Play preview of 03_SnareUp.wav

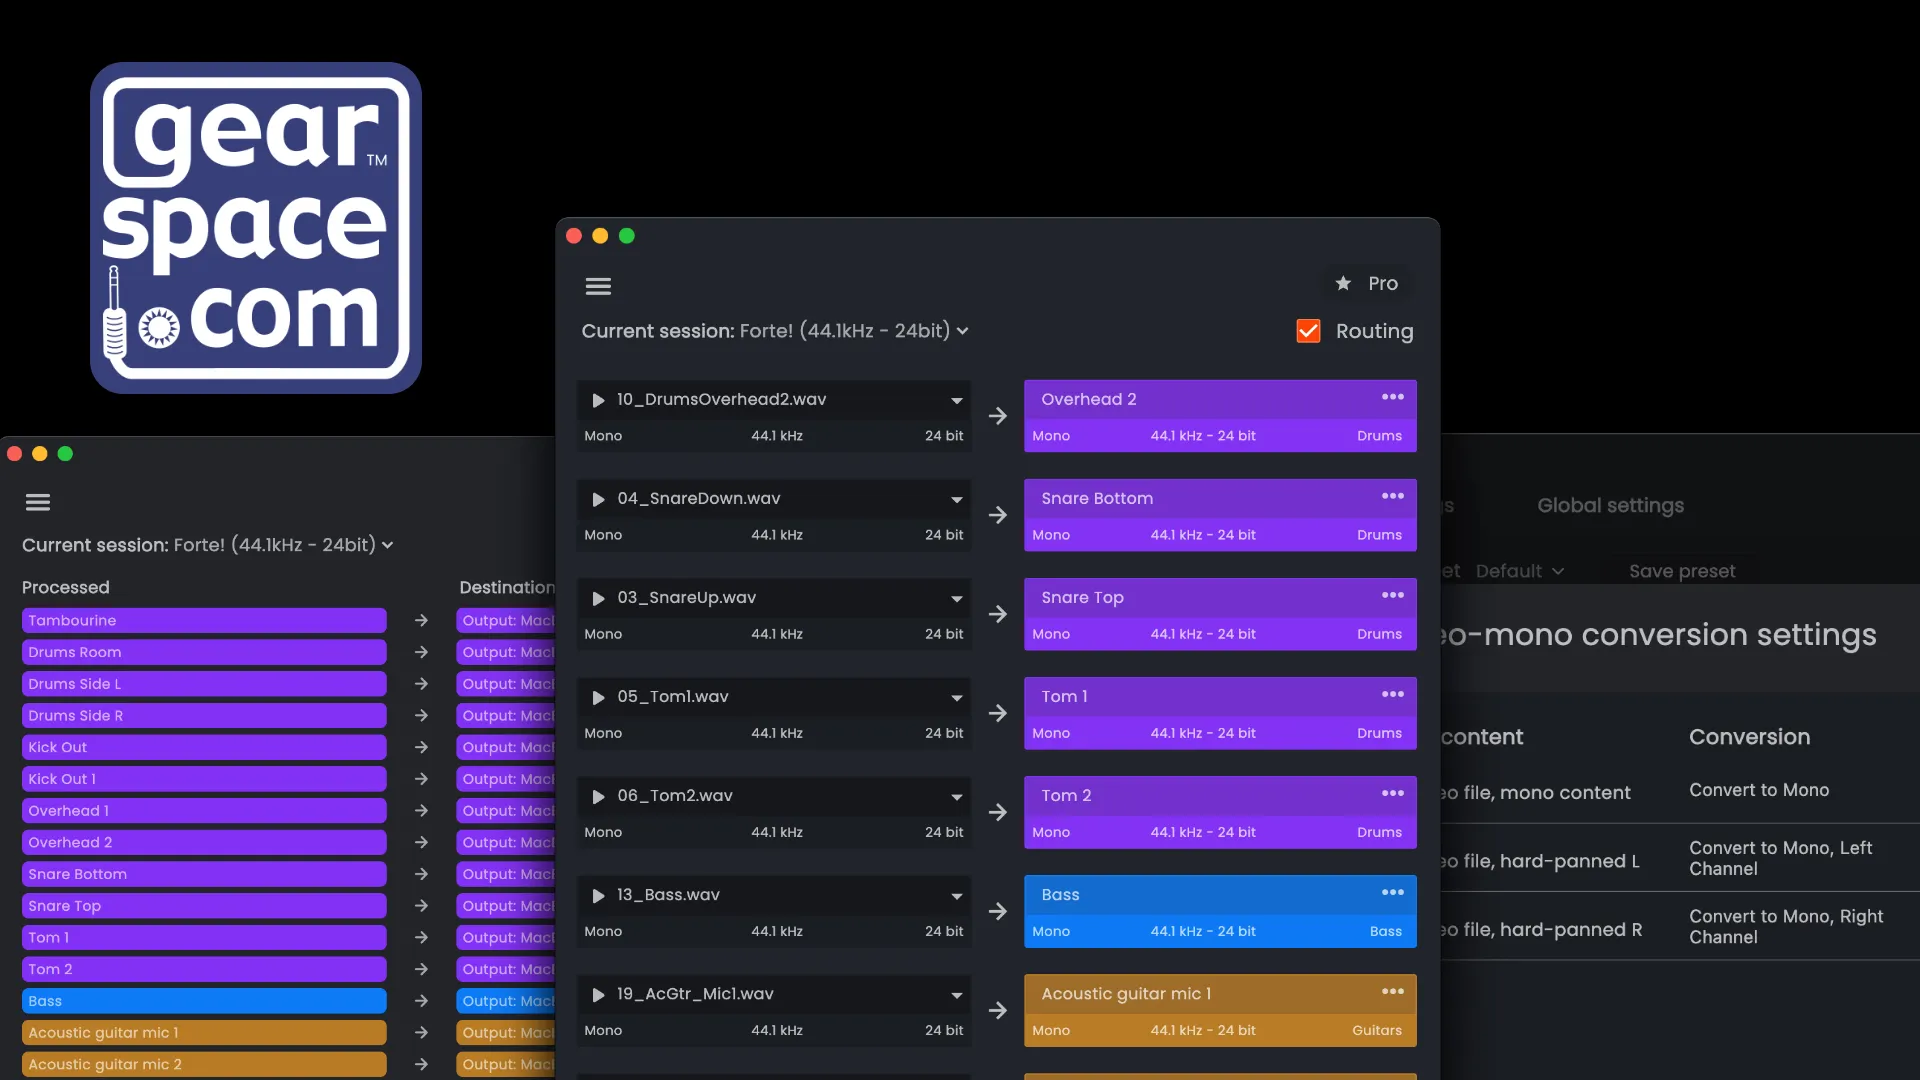pos(598,598)
